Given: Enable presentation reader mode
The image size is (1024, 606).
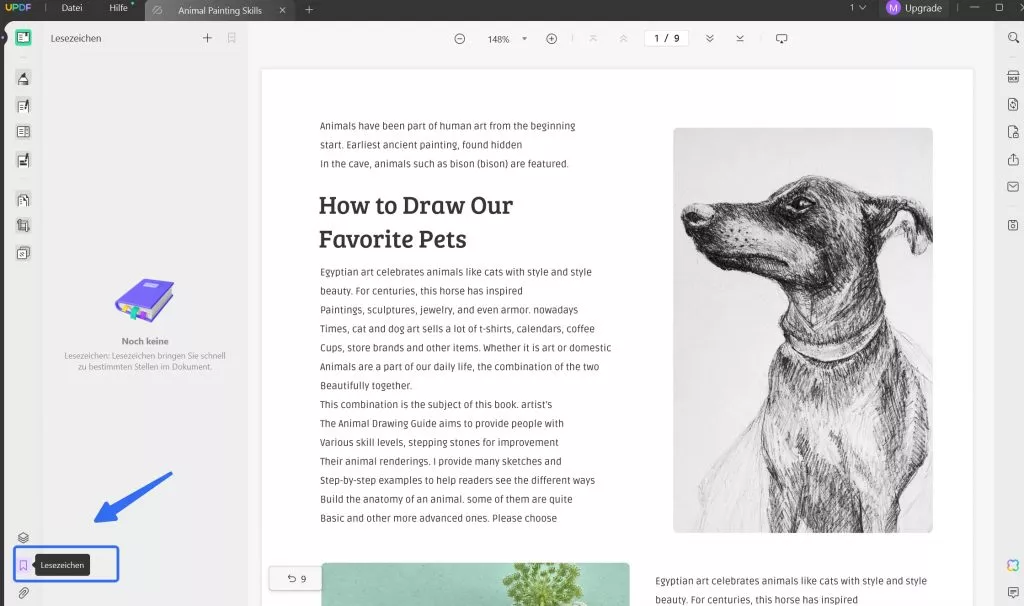Looking at the screenshot, I should 782,38.
